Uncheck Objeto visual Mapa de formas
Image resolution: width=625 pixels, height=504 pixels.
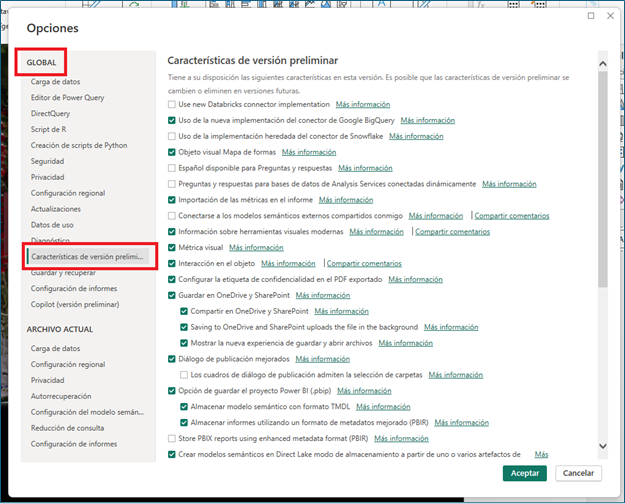click(x=172, y=152)
